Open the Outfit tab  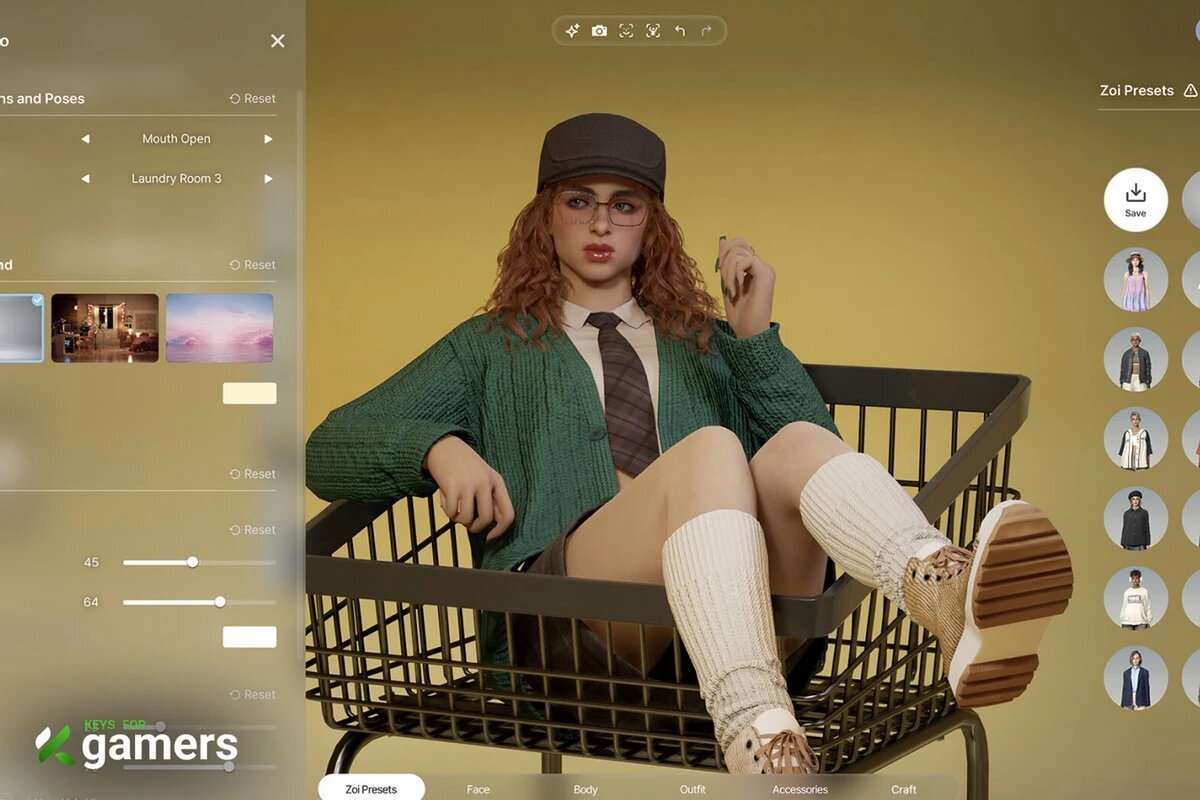tap(692, 789)
